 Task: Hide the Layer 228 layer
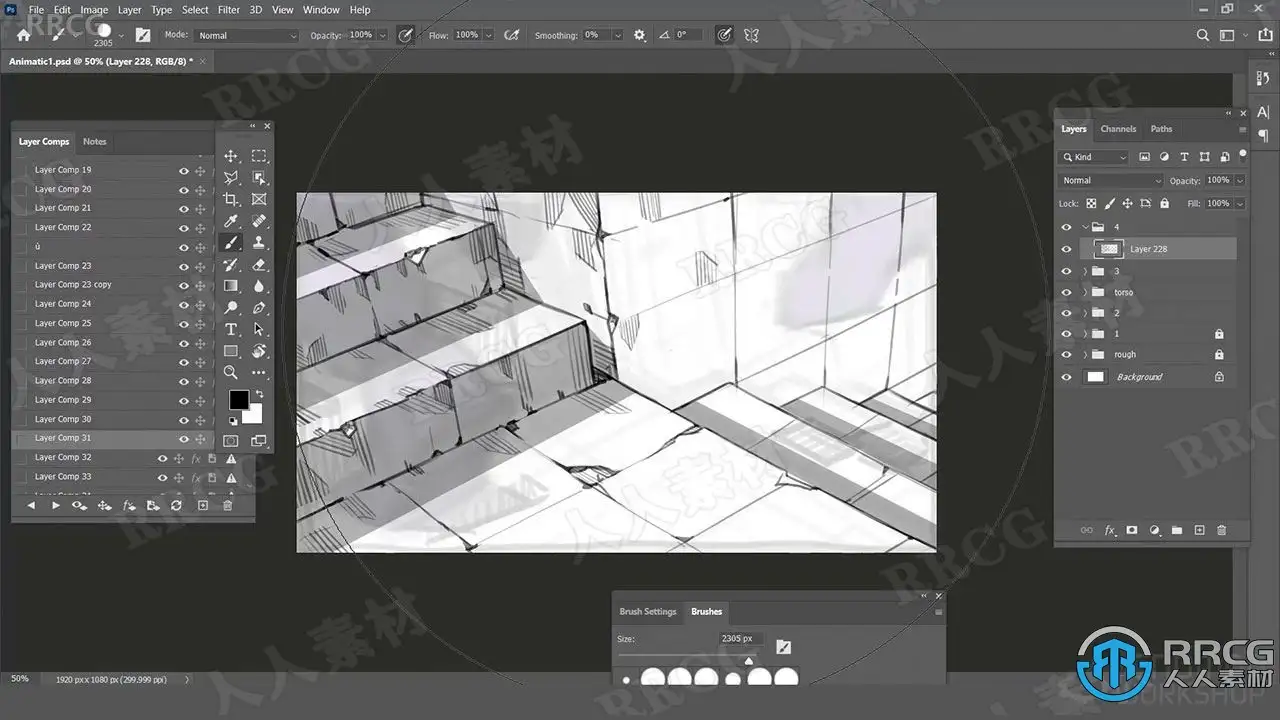point(1066,249)
